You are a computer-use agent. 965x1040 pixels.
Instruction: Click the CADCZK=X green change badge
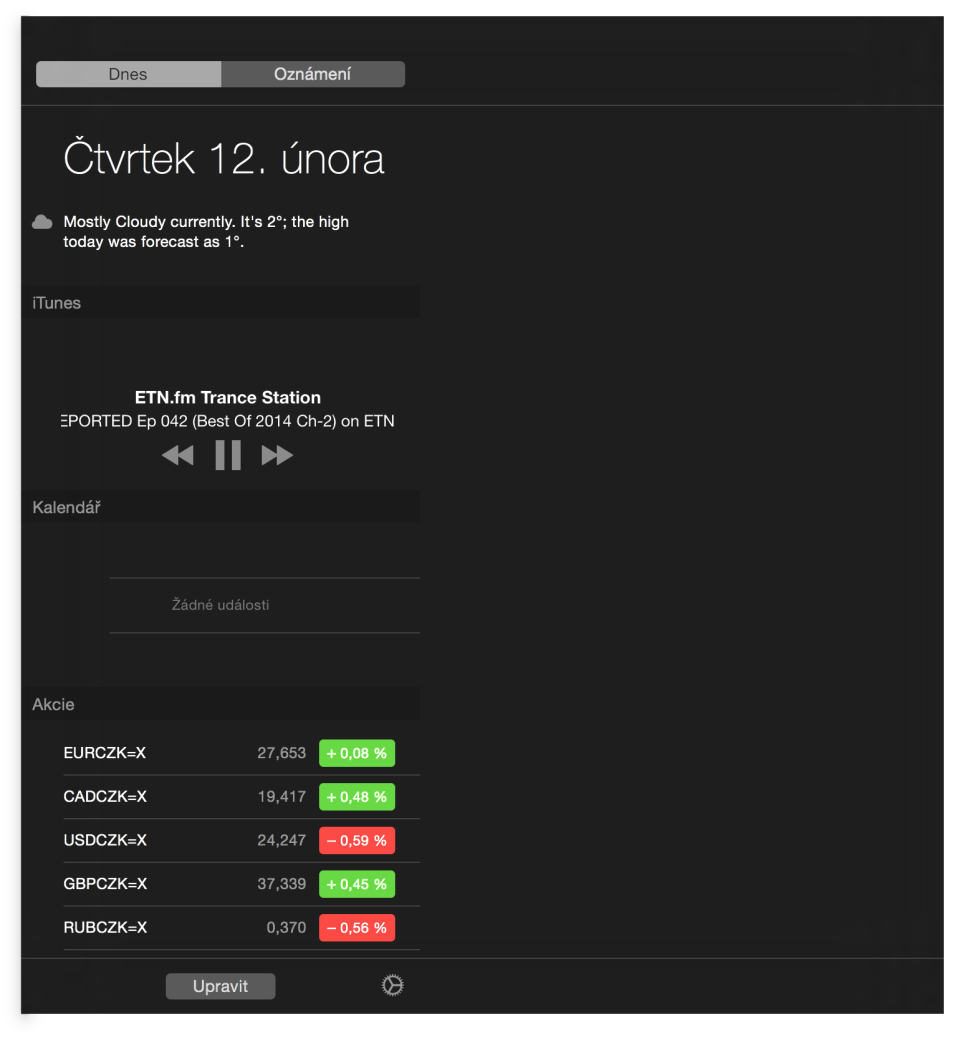pyautogui.click(x=356, y=796)
